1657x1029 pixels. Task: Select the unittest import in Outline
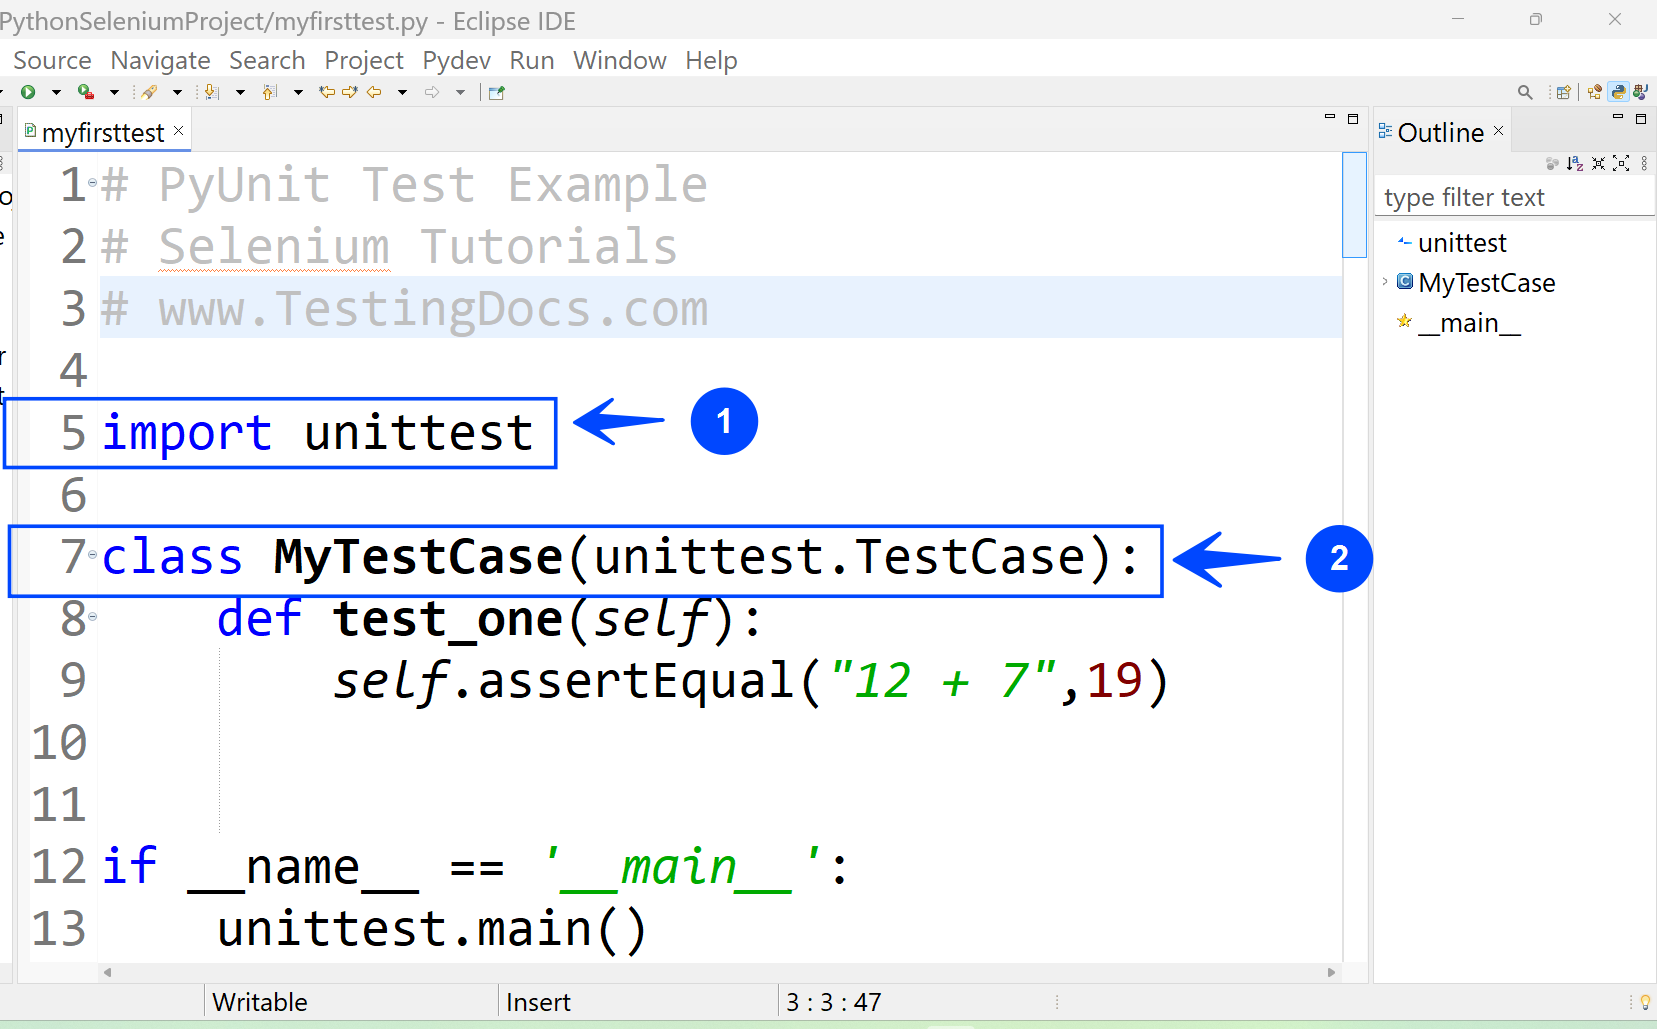click(x=1461, y=243)
